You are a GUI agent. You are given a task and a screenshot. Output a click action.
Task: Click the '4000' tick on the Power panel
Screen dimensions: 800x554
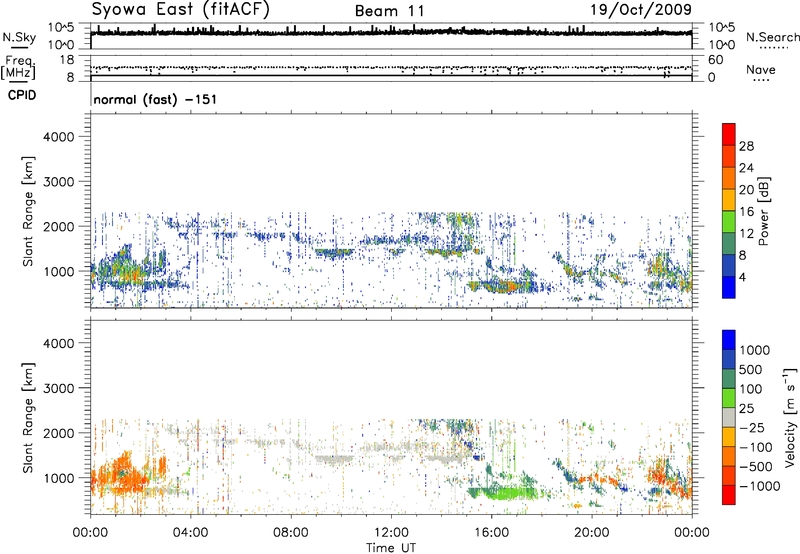[x=59, y=137]
